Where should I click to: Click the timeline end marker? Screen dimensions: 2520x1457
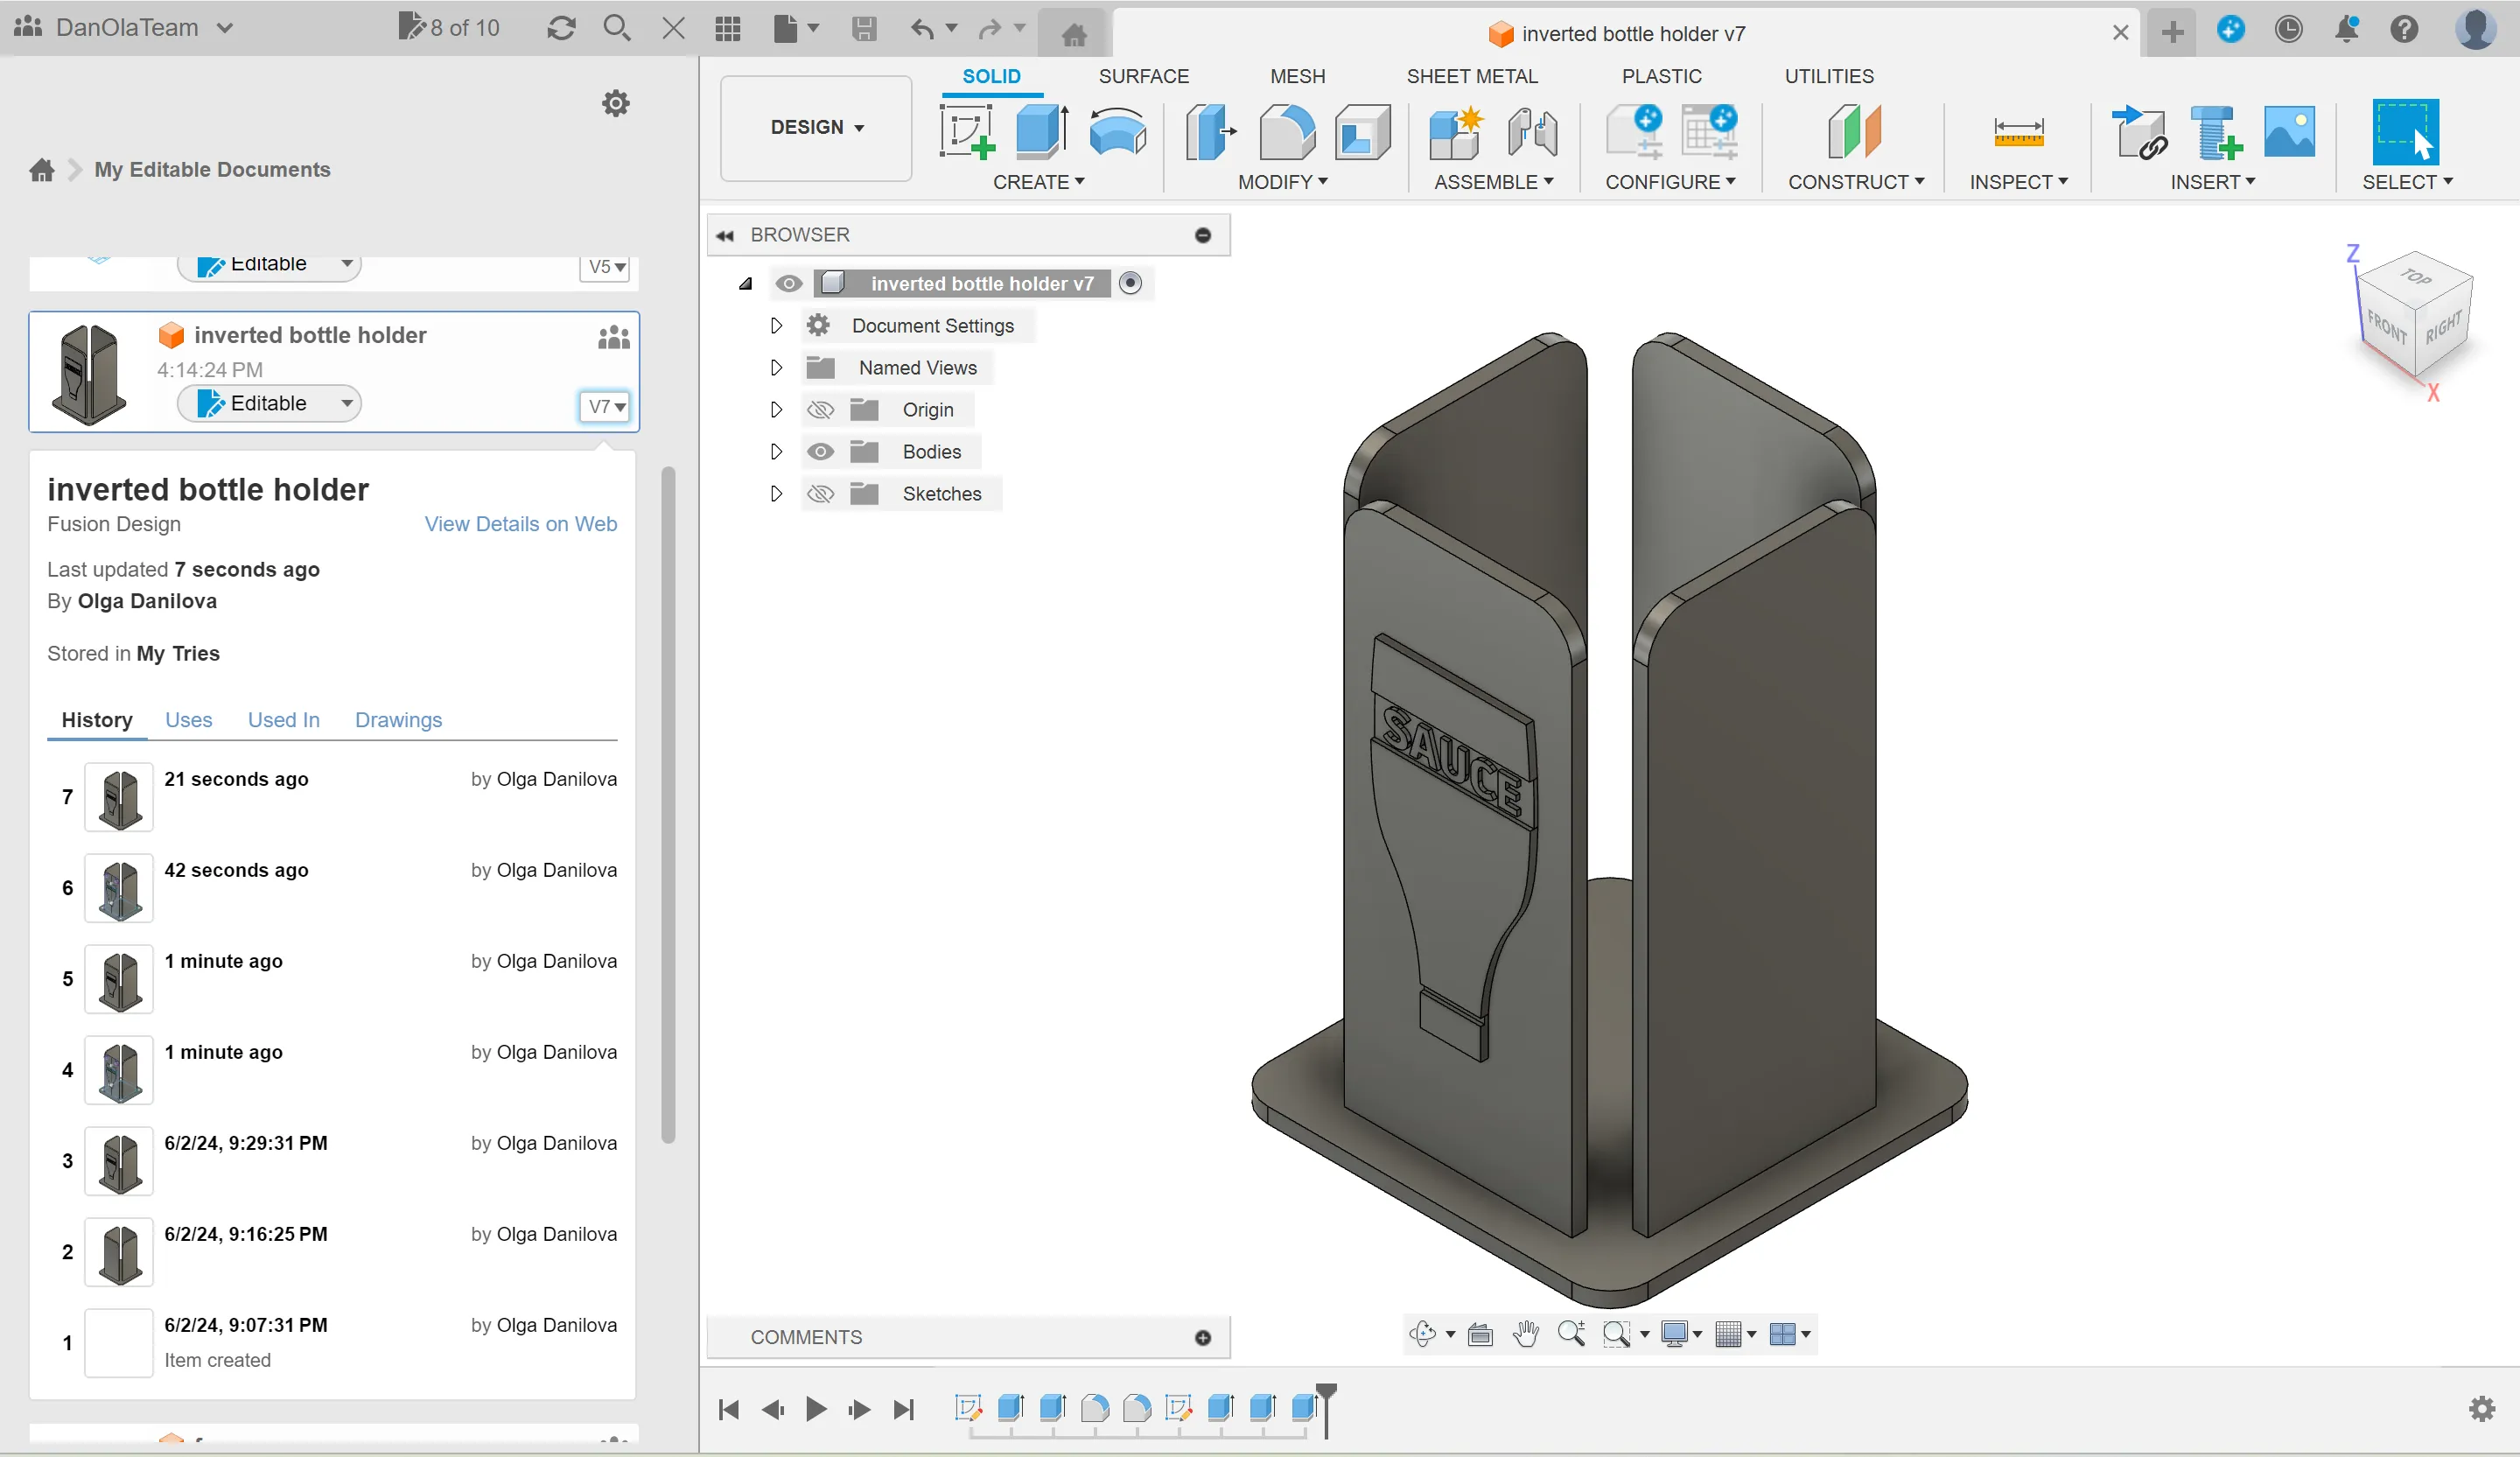1326,1410
